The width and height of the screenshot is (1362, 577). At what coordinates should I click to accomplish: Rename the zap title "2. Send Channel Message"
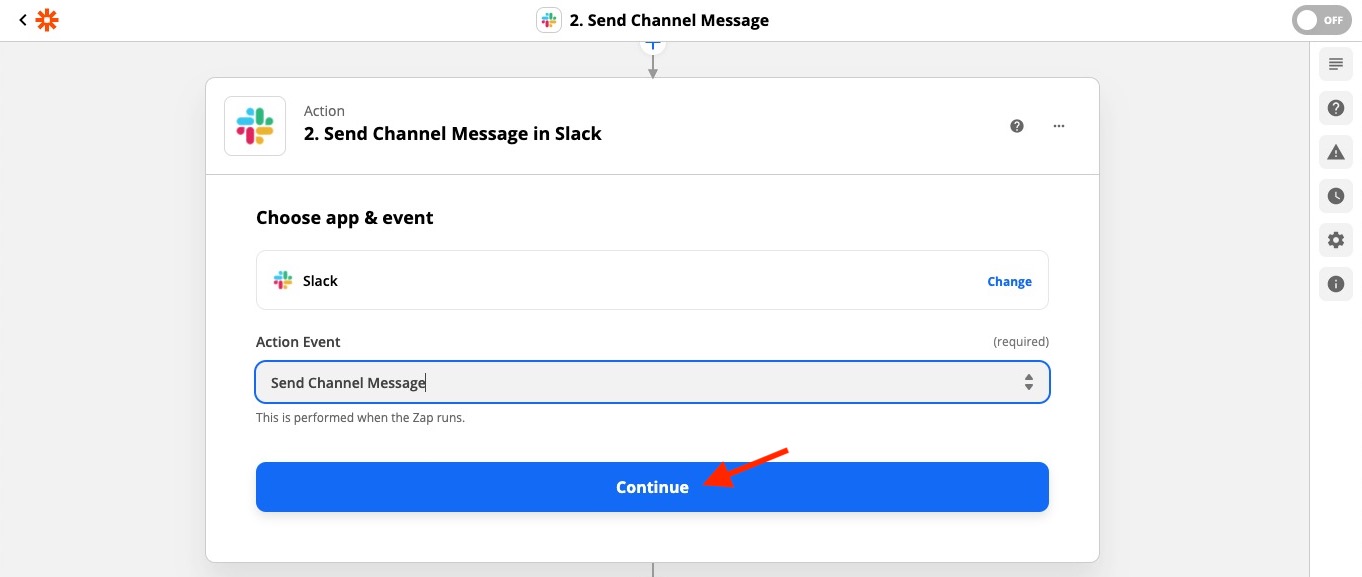[x=669, y=20]
